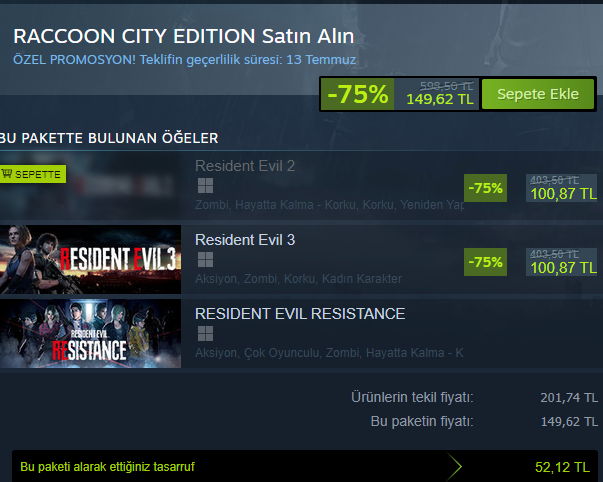The width and height of the screenshot is (603, 482).
Task: Click the SEPETTE cart badge
Action: point(33,174)
